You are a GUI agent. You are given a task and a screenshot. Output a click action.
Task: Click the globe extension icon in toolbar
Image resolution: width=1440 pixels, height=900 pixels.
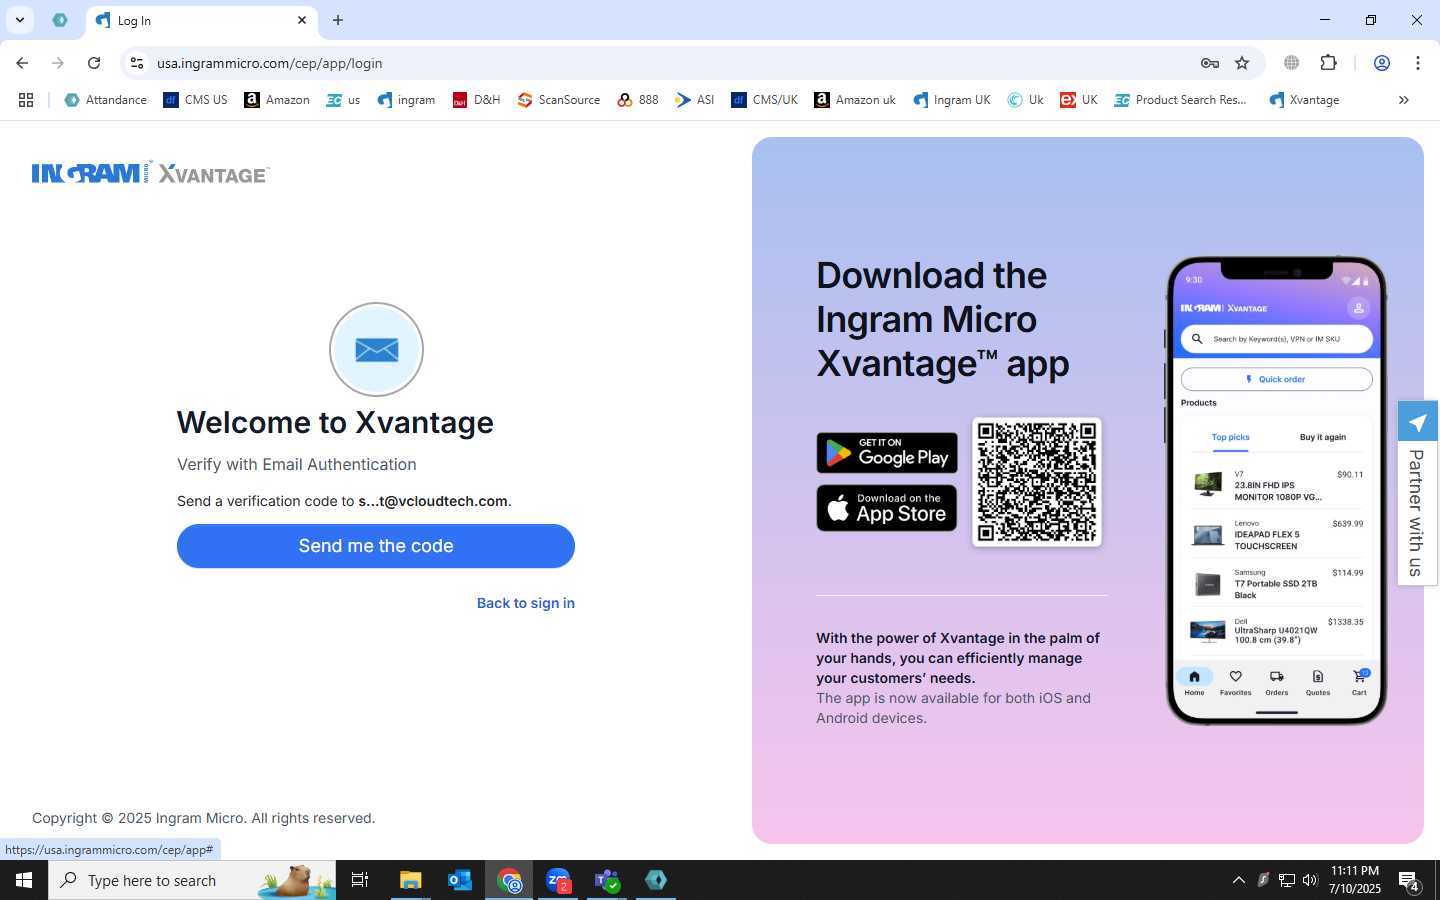(x=1292, y=63)
